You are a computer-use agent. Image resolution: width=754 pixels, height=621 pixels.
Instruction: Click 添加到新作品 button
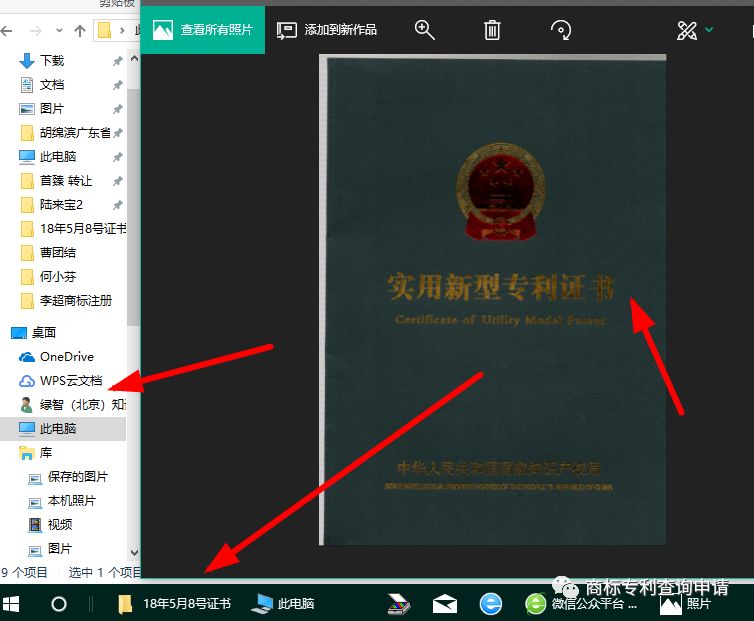point(327,30)
